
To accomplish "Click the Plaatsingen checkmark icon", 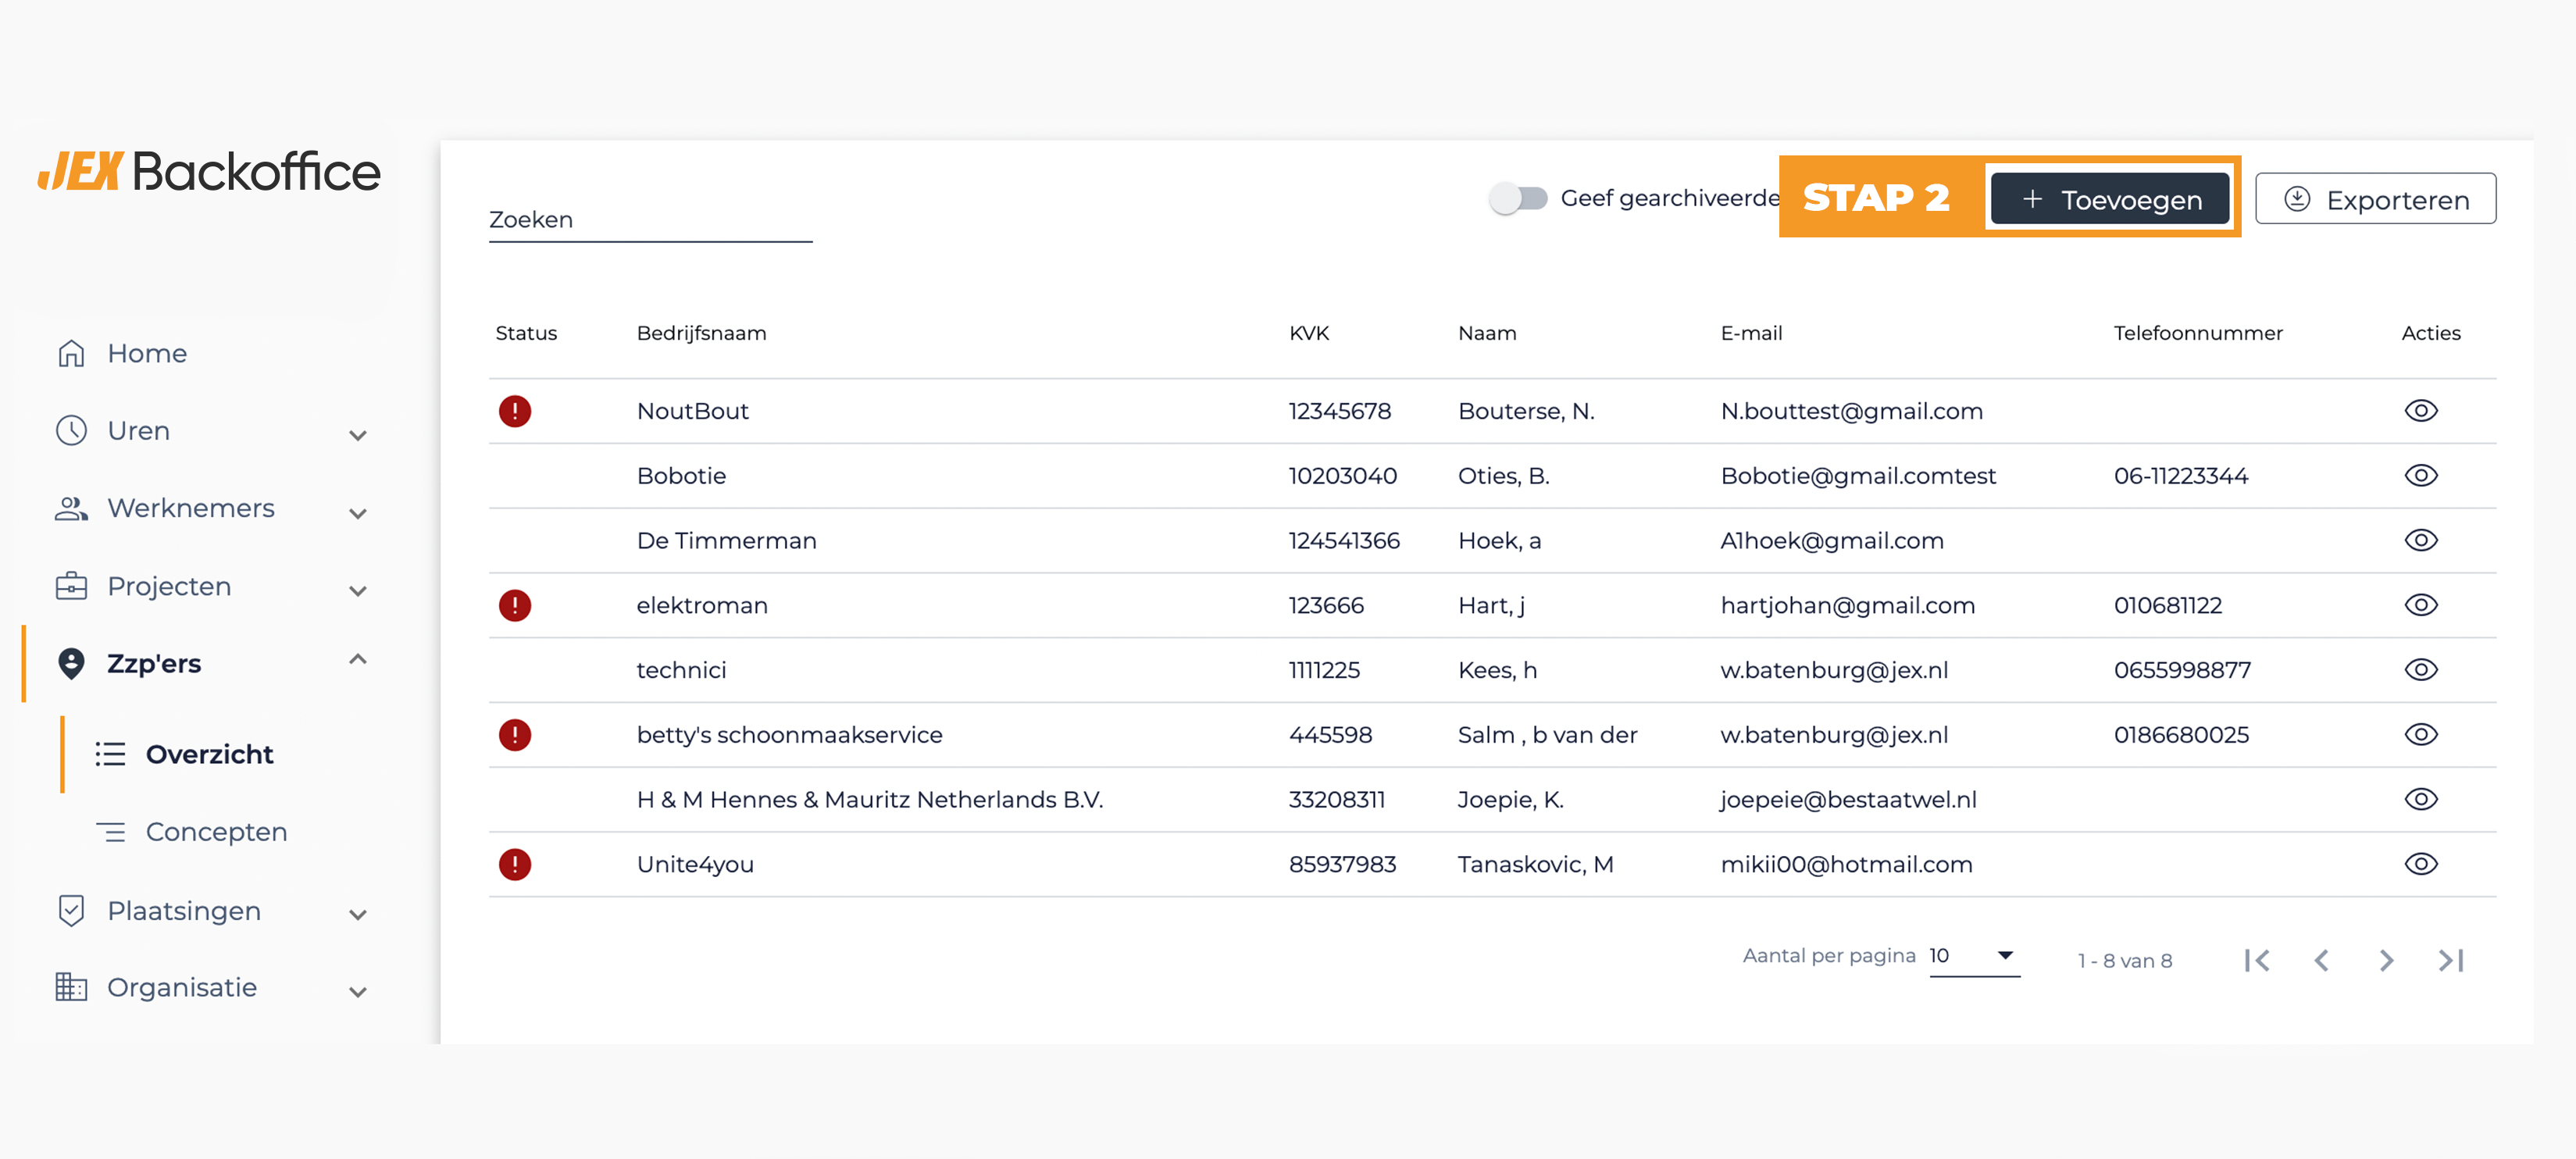I will click(x=71, y=910).
